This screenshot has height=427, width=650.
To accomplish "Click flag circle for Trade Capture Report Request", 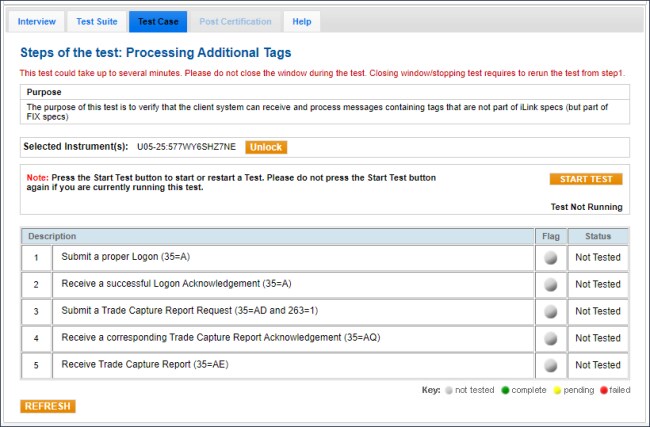I will 550,312.
